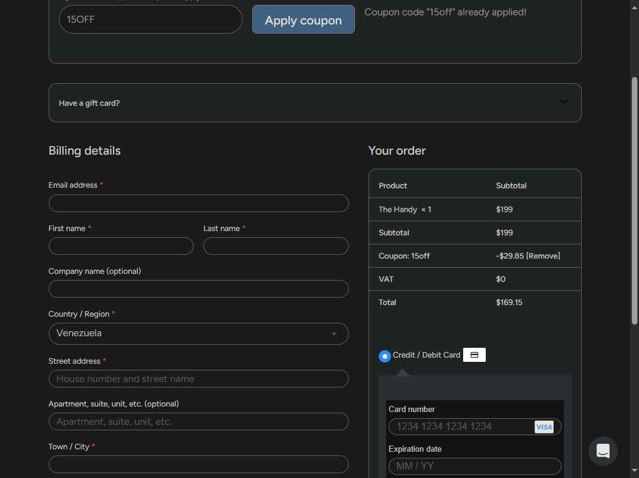Click the Company name field

198,289
